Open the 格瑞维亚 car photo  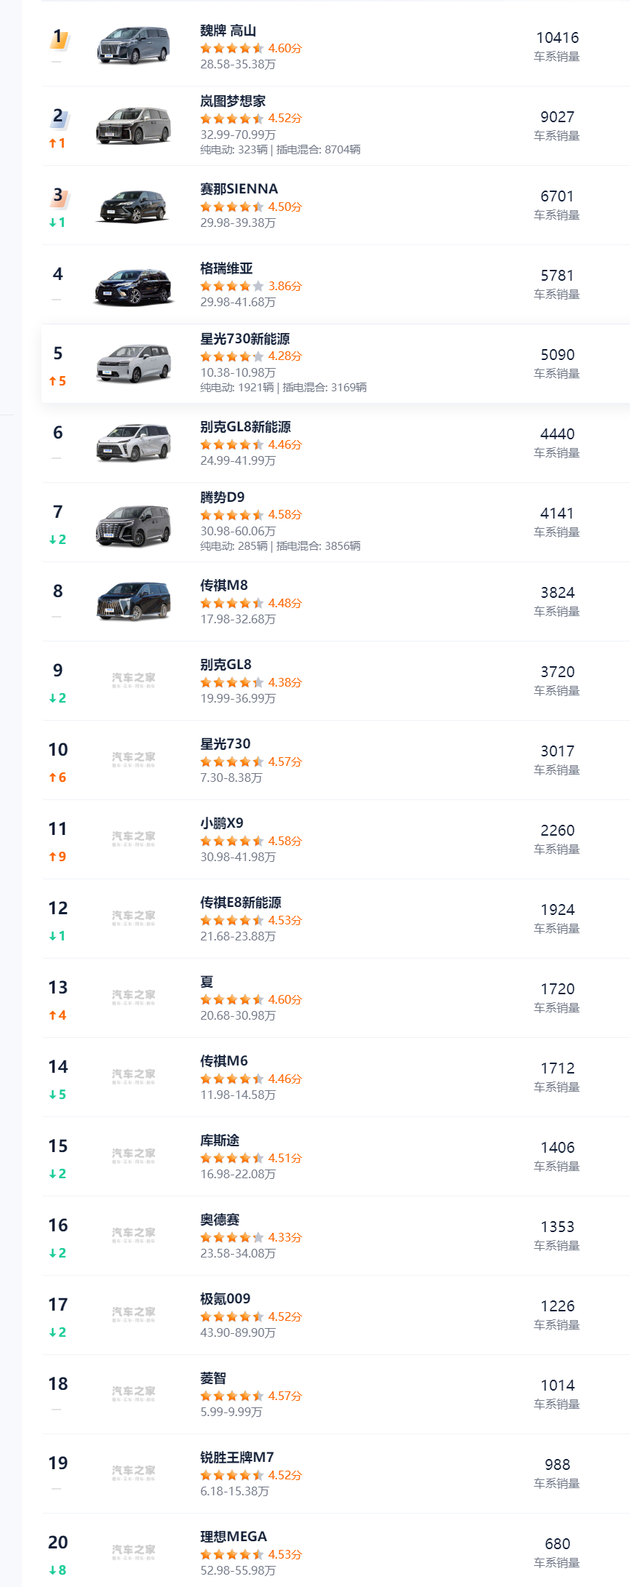click(x=133, y=285)
